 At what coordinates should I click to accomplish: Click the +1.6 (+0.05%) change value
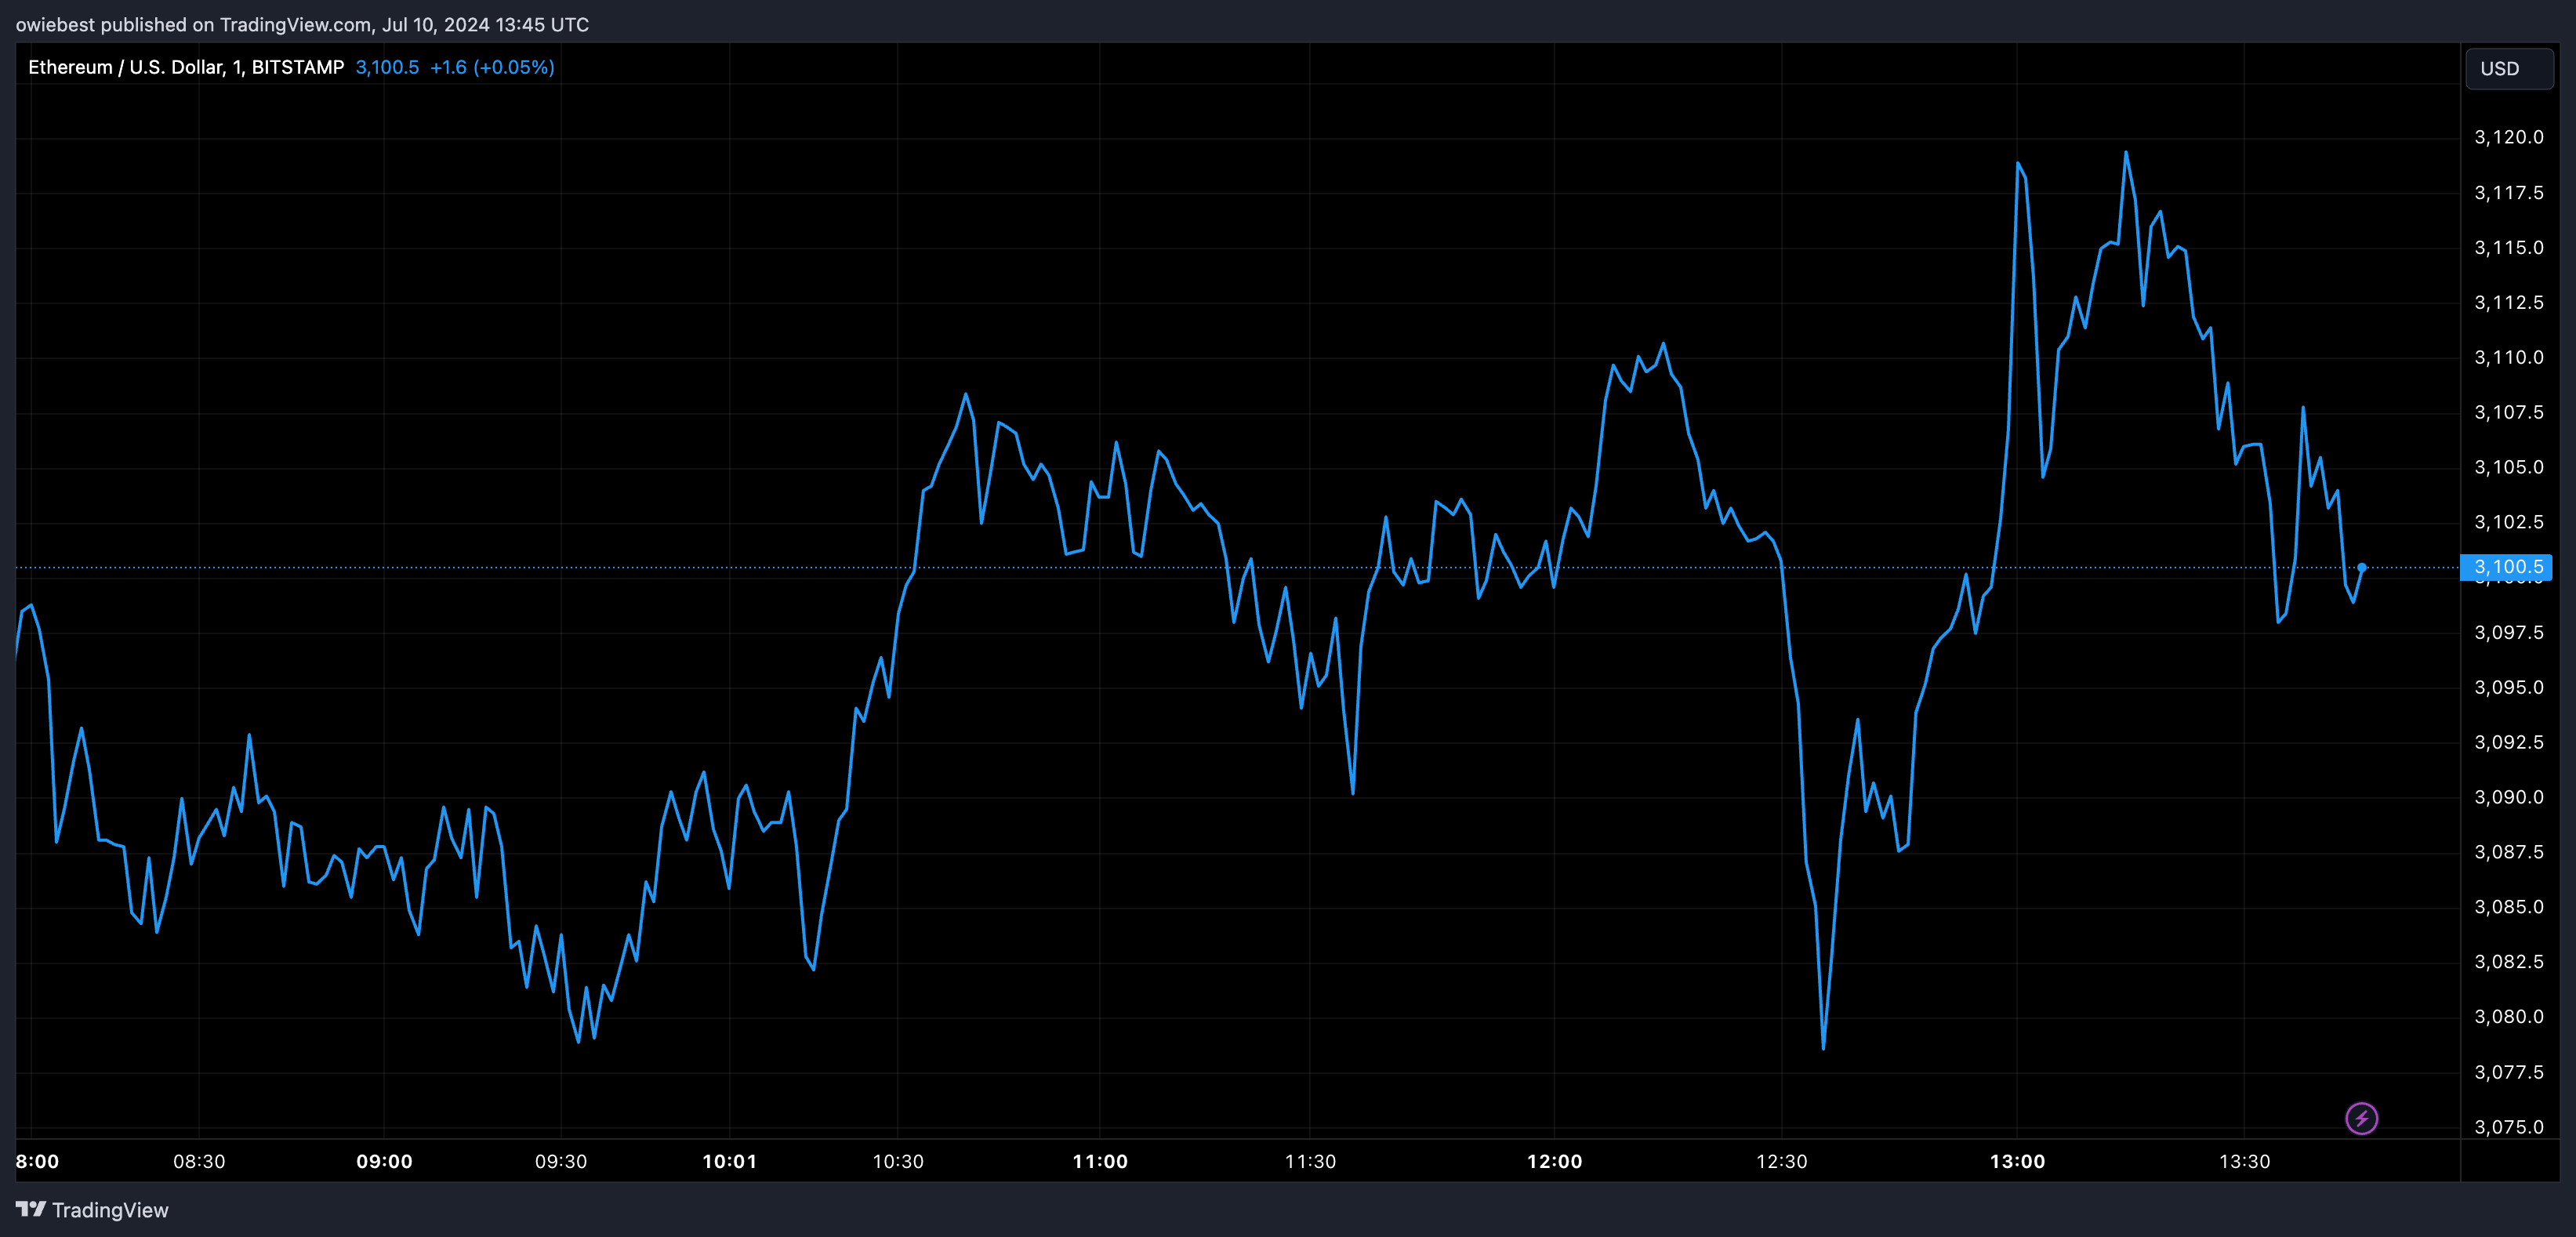(x=492, y=67)
